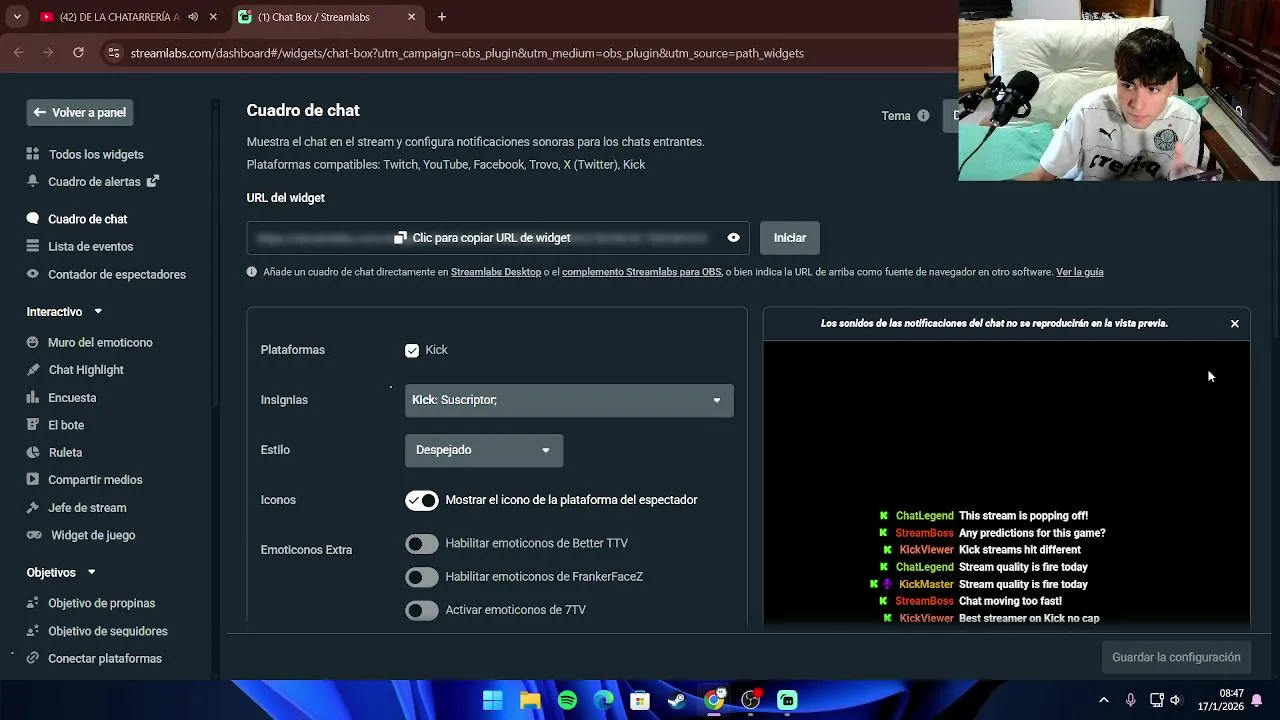
Task: Open the Insignias dropdown
Action: coord(569,400)
